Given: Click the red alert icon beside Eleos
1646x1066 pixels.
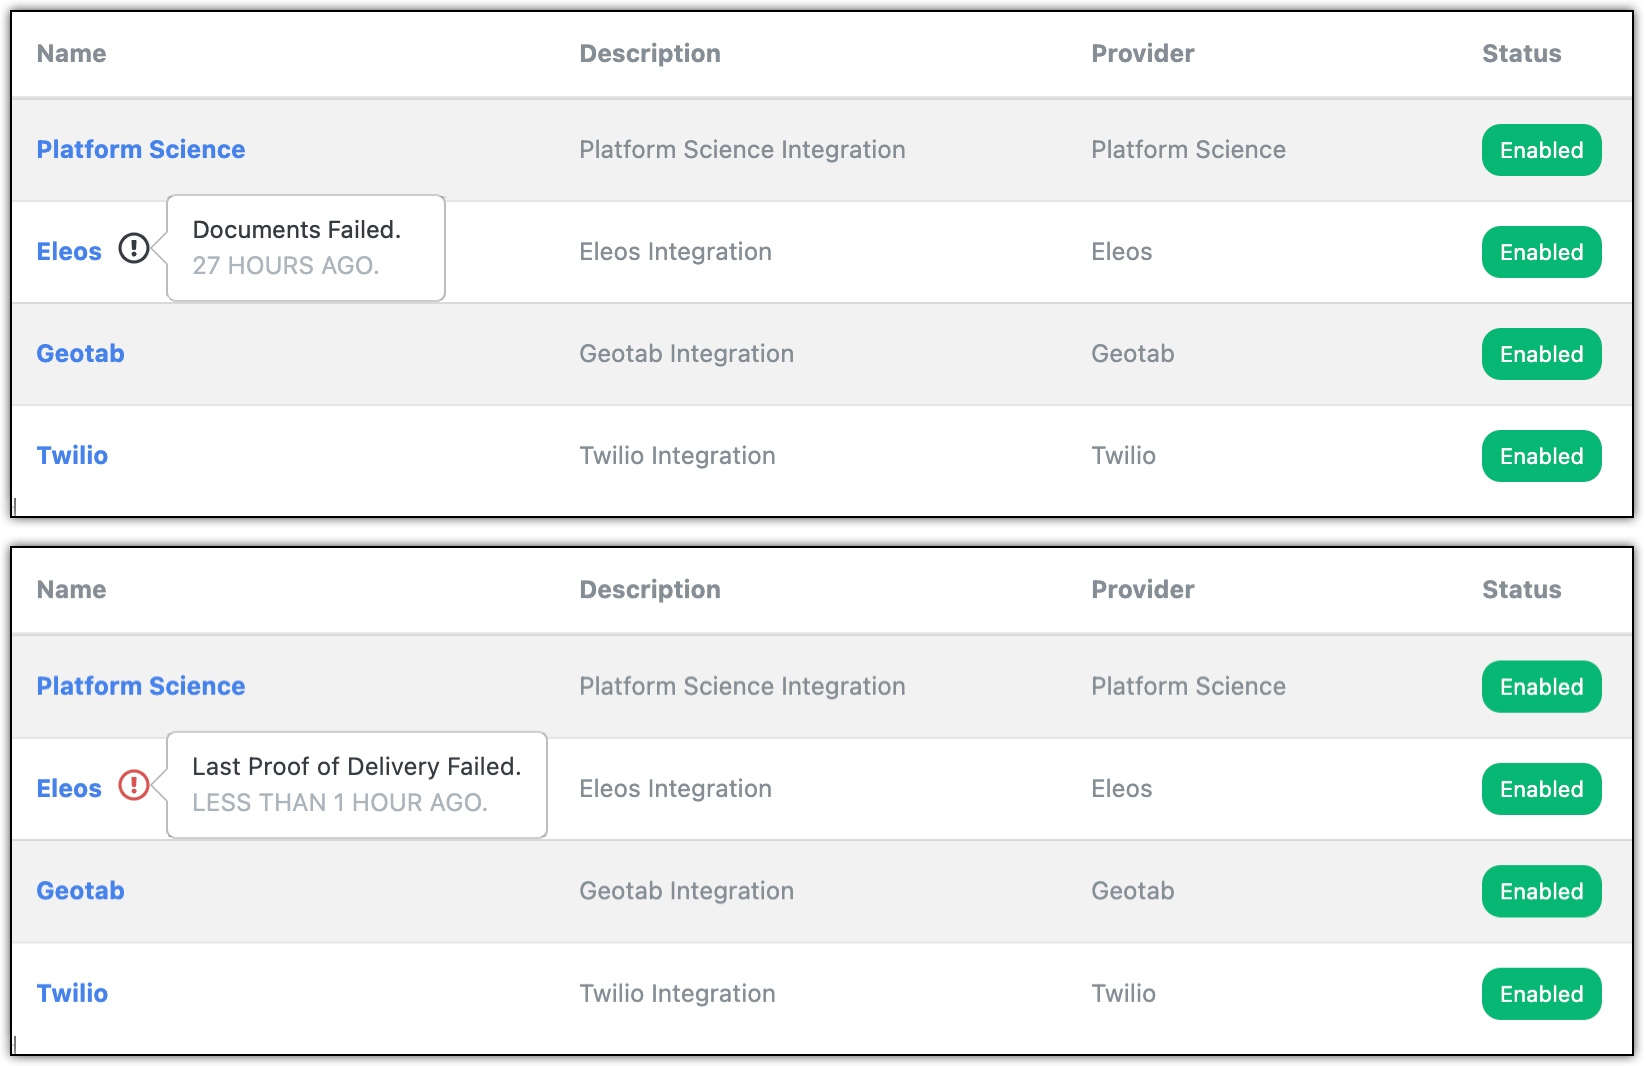Looking at the screenshot, I should (x=134, y=785).
